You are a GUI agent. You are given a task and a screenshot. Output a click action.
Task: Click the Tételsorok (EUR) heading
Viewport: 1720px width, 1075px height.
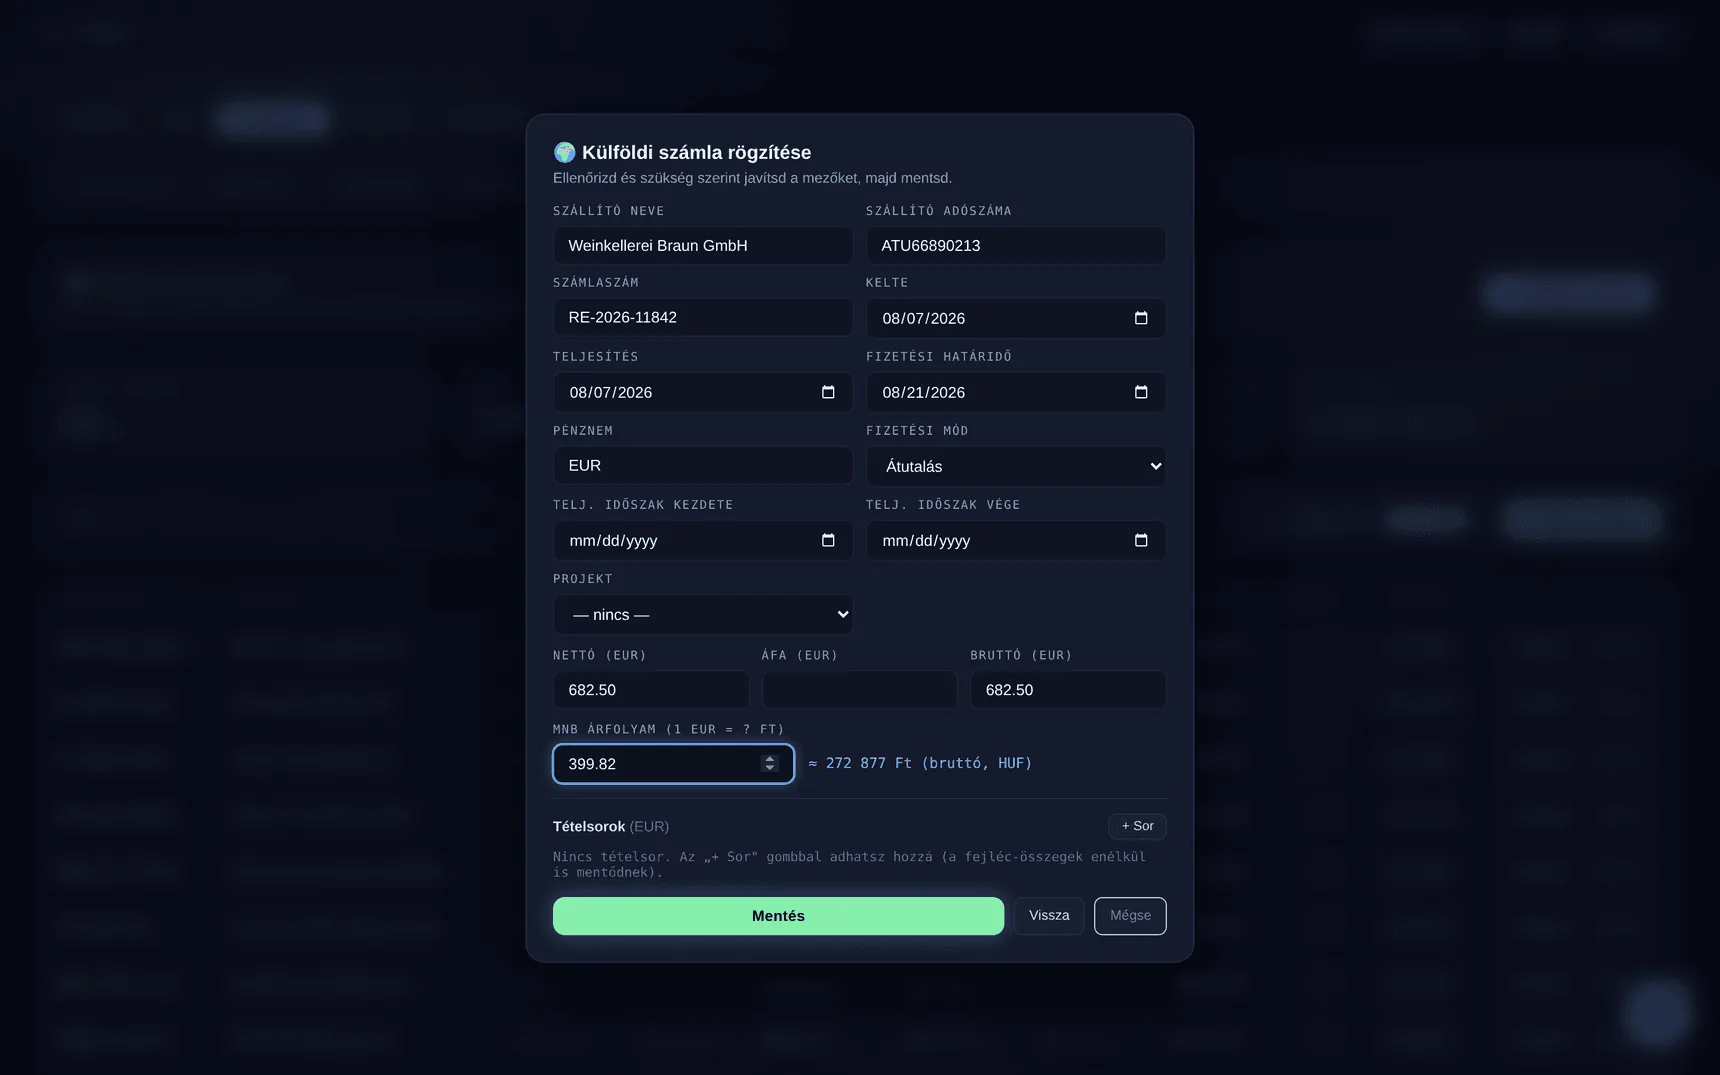(x=611, y=826)
